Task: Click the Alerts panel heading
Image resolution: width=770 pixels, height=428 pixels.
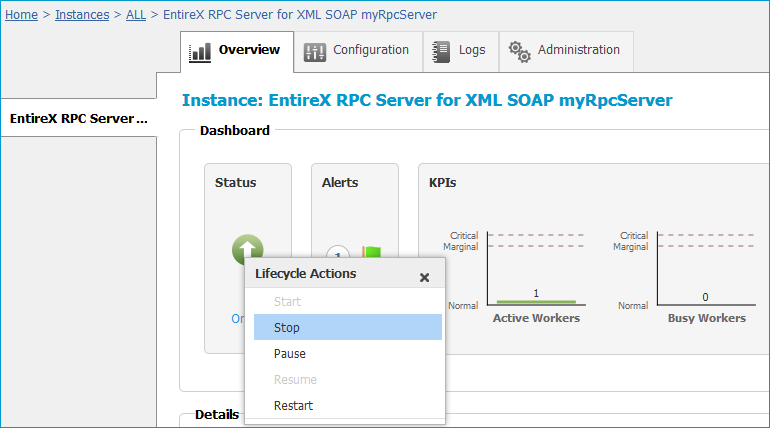Action: pyautogui.click(x=340, y=183)
